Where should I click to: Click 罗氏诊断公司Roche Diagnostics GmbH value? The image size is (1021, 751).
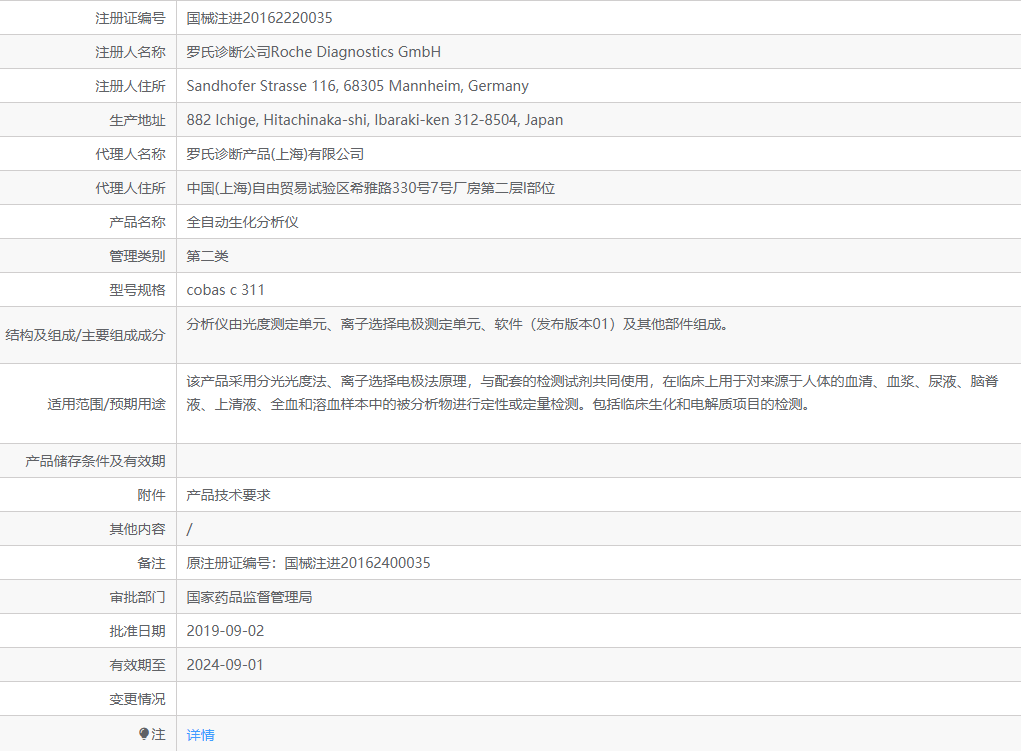click(x=314, y=52)
